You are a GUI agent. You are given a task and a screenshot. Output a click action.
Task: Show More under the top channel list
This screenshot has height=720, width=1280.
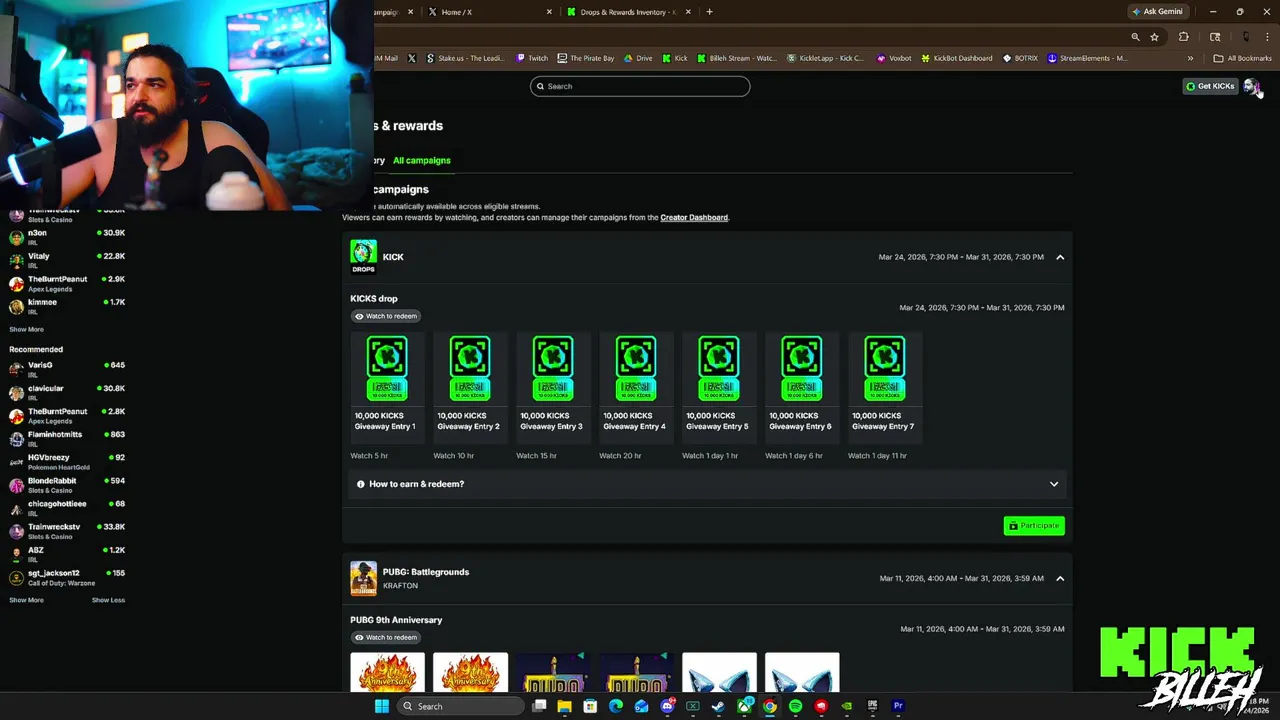[26, 329]
